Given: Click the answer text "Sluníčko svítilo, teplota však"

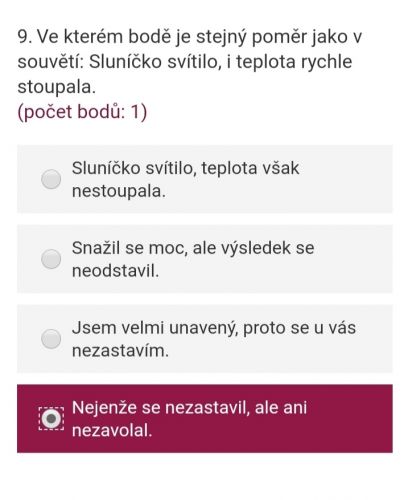Looking at the screenshot, I should click(x=185, y=168).
